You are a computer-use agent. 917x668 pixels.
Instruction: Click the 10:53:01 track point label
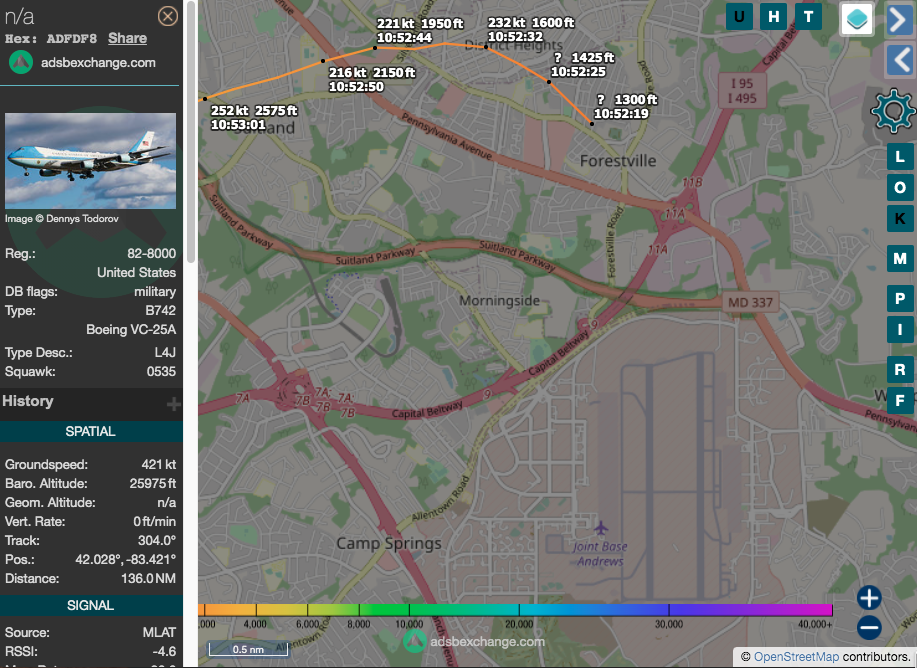(254, 118)
